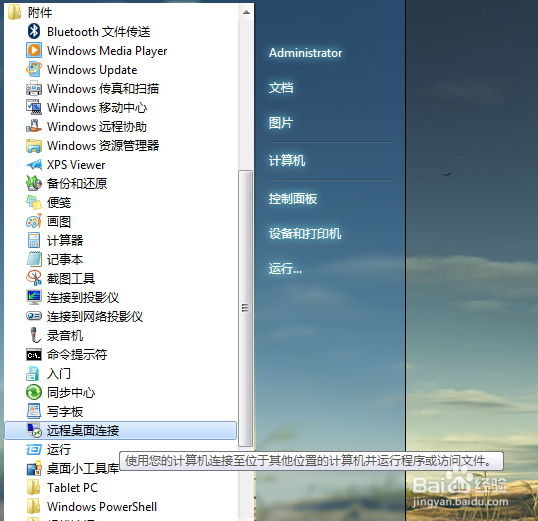Click the program list scrollbar thumb
The image size is (538, 521).
point(246,308)
